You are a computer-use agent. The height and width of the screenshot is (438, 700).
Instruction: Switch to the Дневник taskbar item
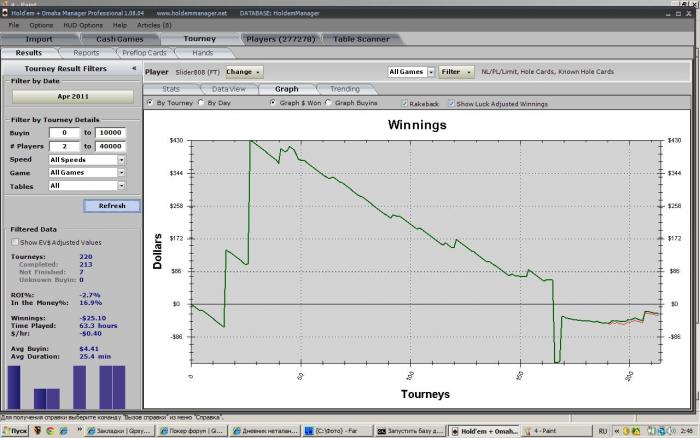tap(266, 431)
